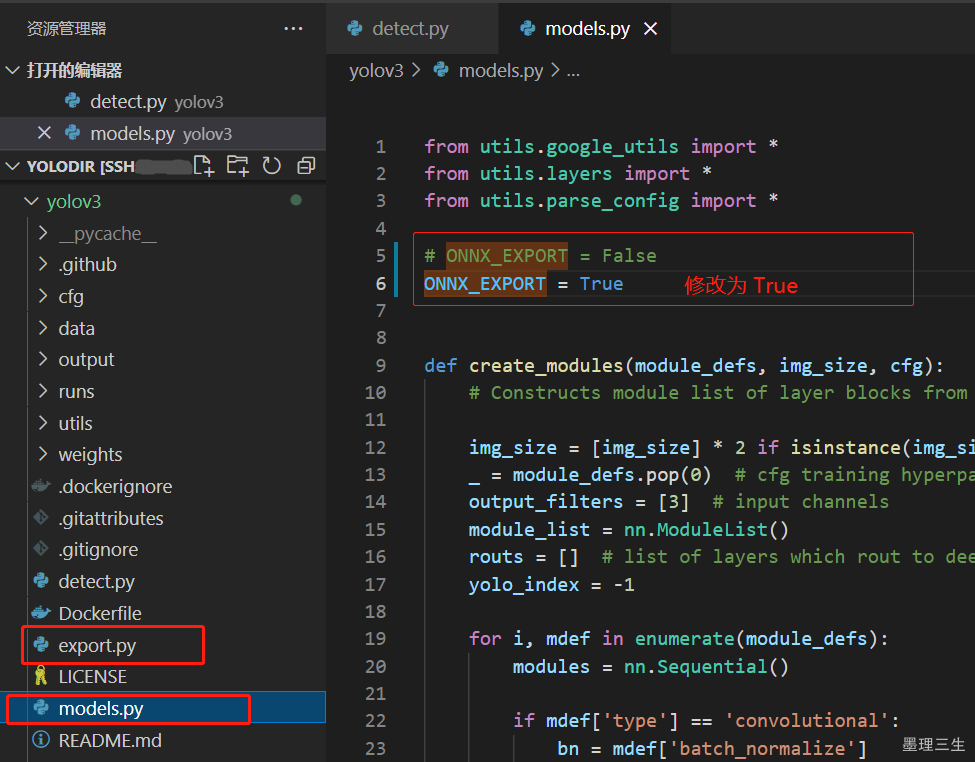Close models.py in the open editors list
Viewport: 975px width, 762px height.
44,133
